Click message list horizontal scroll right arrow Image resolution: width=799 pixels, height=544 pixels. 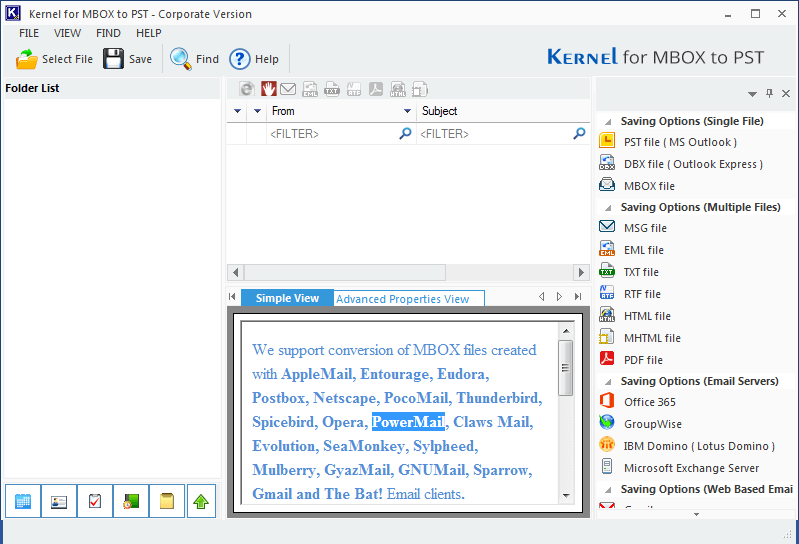pos(581,273)
